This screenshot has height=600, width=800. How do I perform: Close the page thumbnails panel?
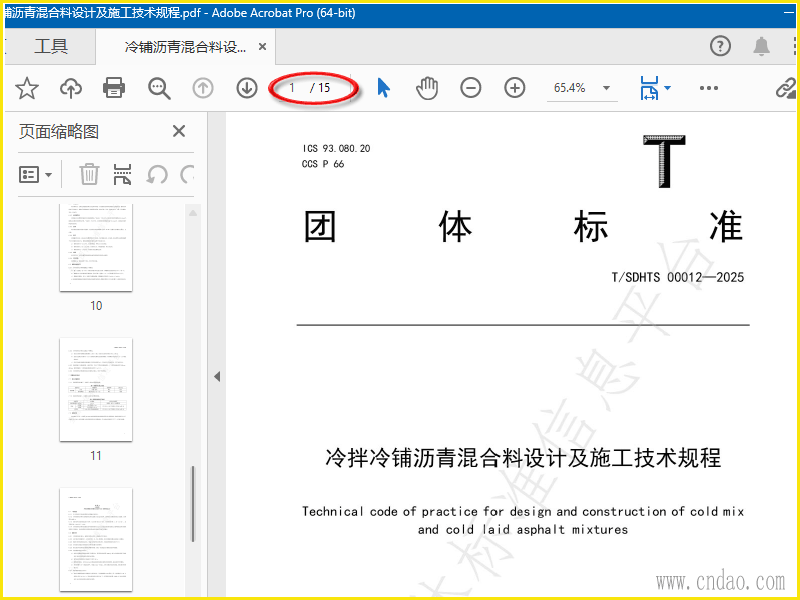pyautogui.click(x=179, y=131)
